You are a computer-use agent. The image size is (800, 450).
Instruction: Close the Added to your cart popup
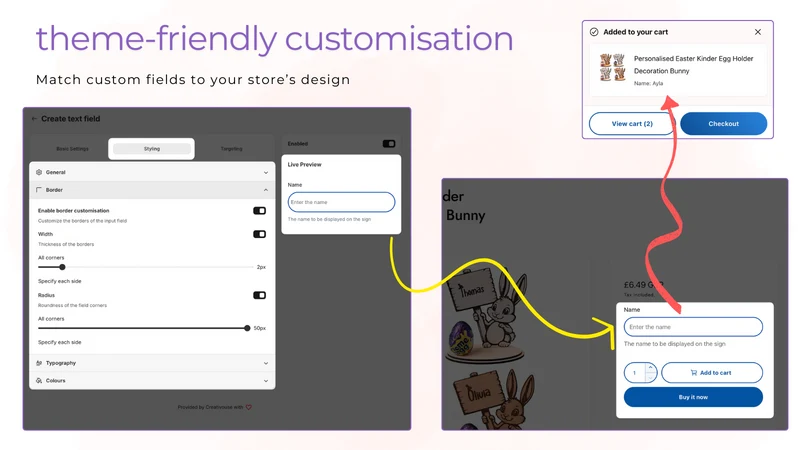pos(758,32)
